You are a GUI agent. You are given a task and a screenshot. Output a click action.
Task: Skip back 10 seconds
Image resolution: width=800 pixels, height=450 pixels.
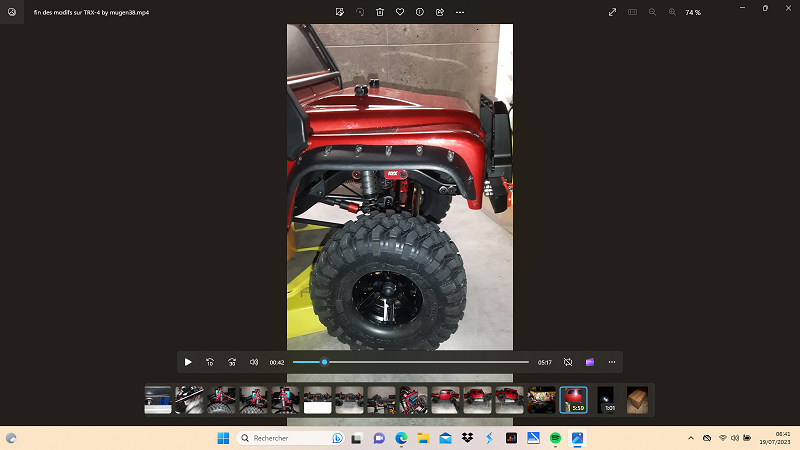(x=210, y=362)
